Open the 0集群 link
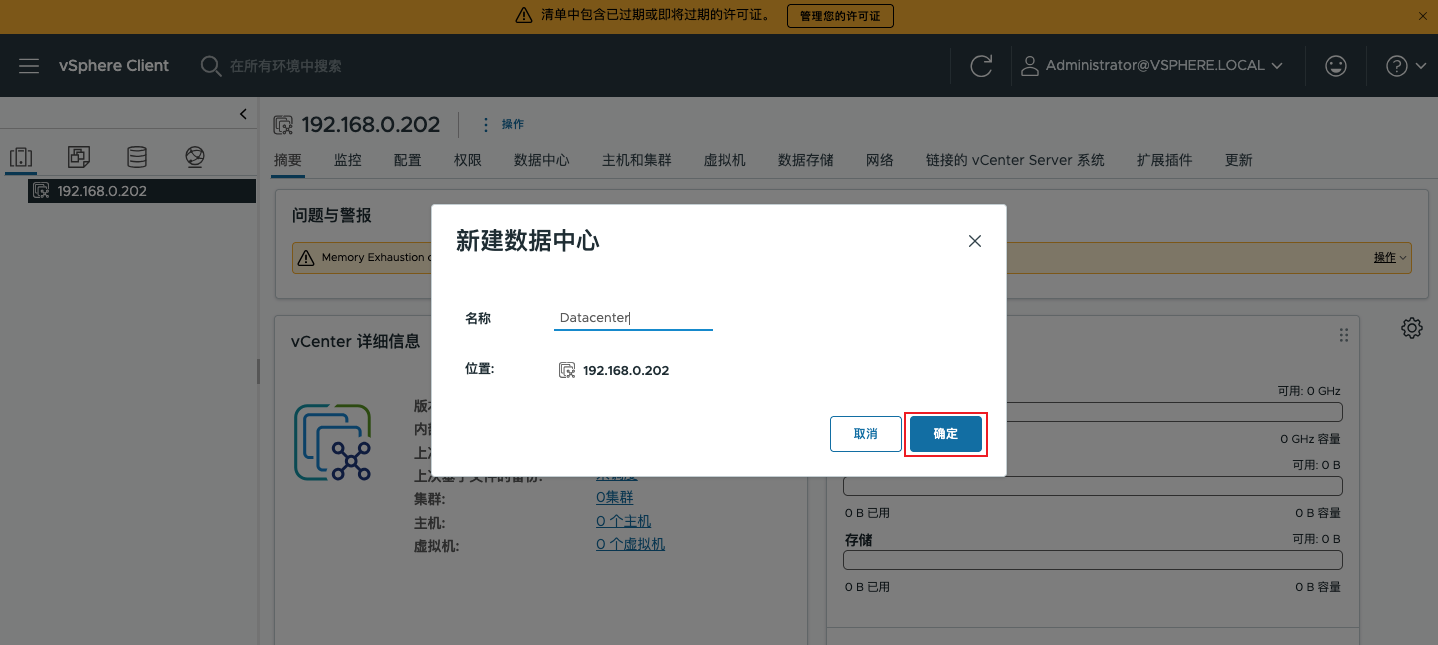The image size is (1438, 645). tap(615, 498)
